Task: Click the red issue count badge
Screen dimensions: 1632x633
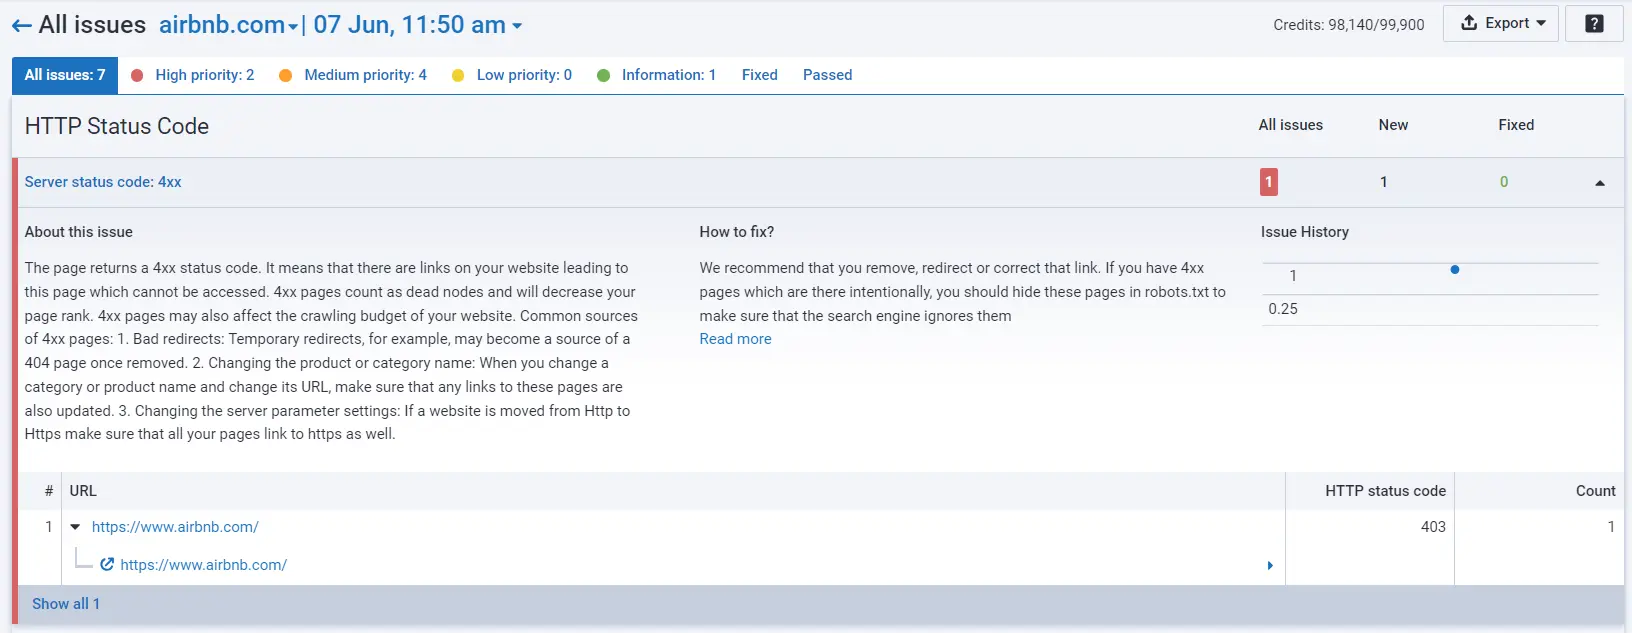Action: point(1268,182)
